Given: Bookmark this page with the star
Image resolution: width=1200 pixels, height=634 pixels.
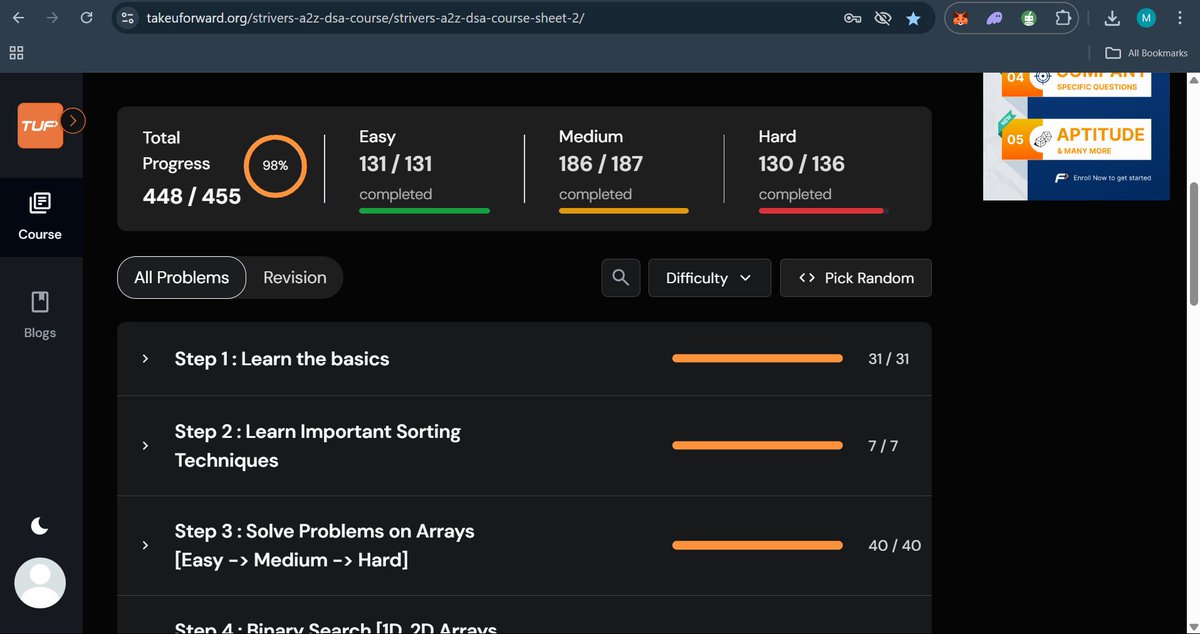Looking at the screenshot, I should pos(913,18).
